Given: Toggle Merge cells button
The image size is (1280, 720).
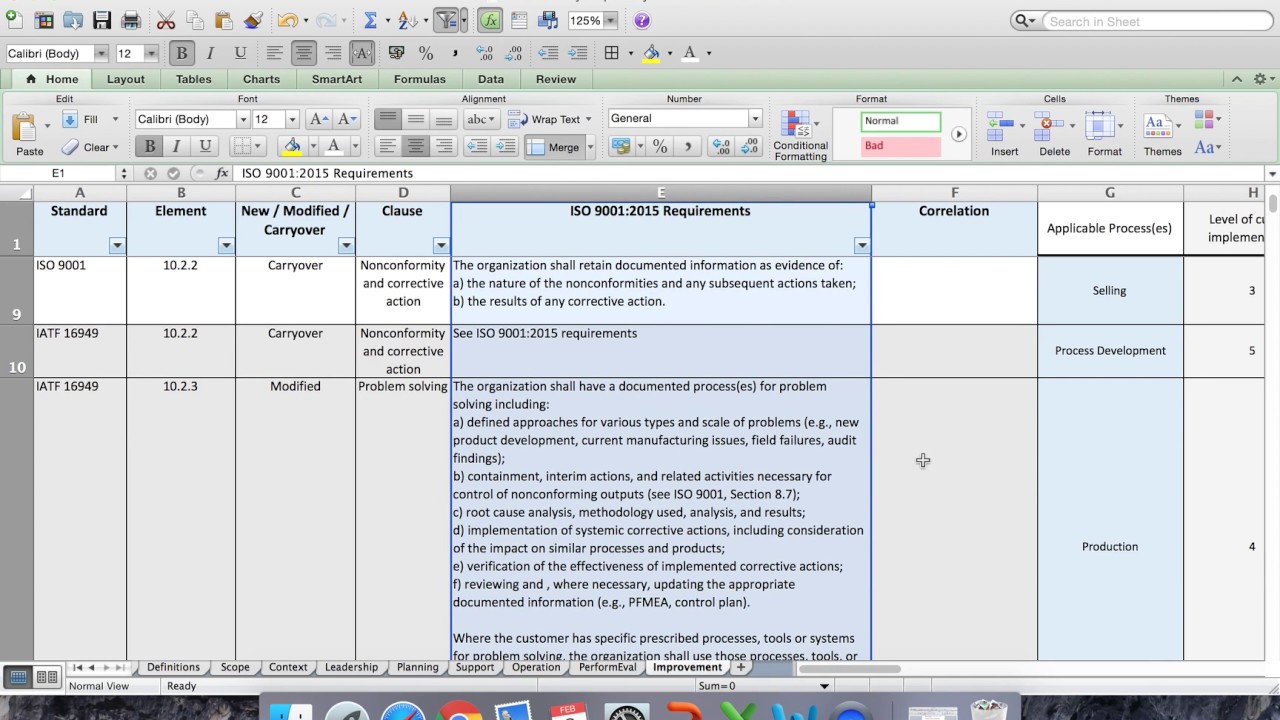Looking at the screenshot, I should click(x=555, y=147).
